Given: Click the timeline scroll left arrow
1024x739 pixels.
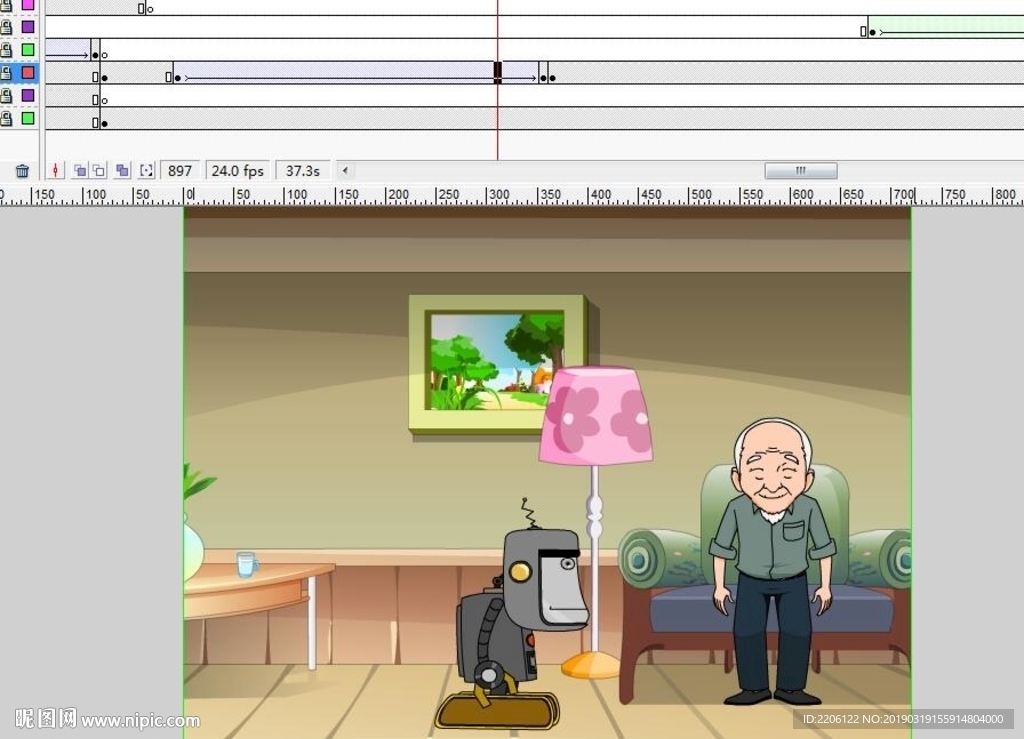Looking at the screenshot, I should pos(346,171).
